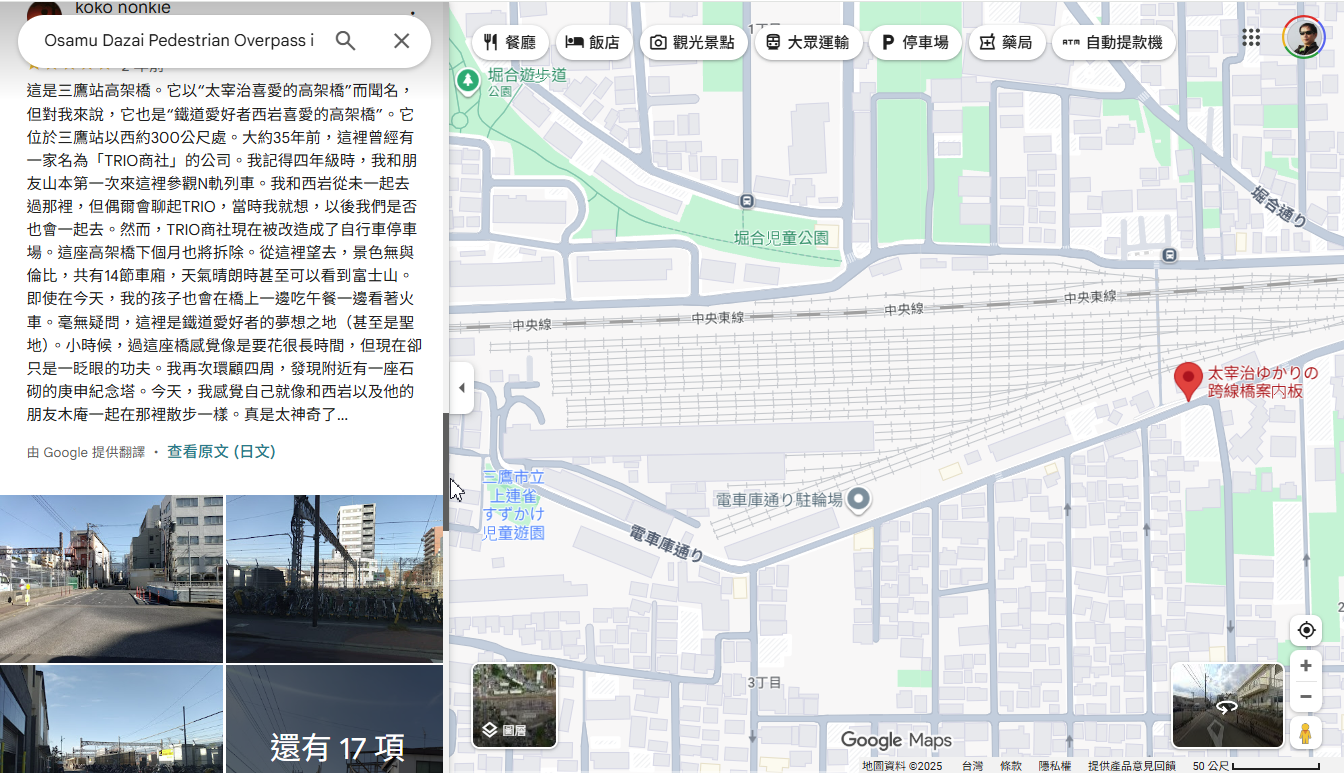This screenshot has width=1344, height=773.
Task: Click the search magnifier icon
Action: point(345,41)
